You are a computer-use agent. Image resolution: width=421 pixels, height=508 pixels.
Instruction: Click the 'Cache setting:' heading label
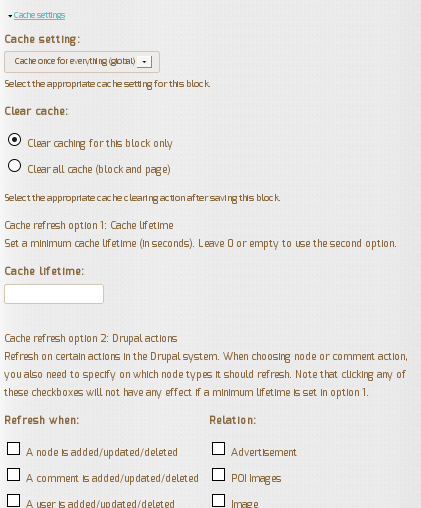coord(42,39)
